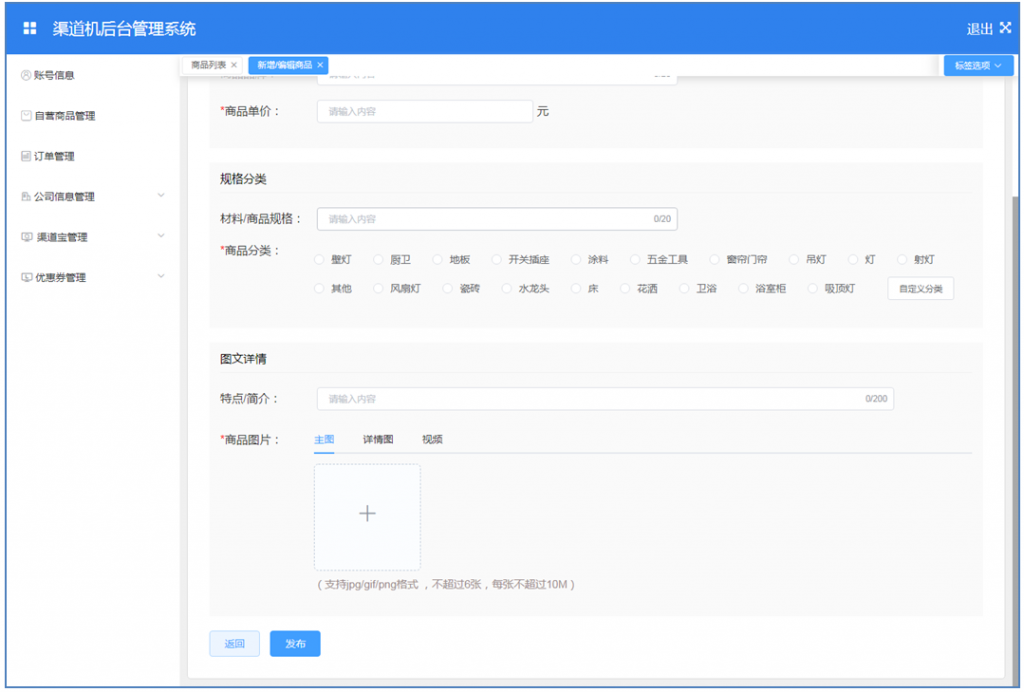Switch to the 视频 tab
This screenshot has height=692, width=1024.
(x=432, y=439)
